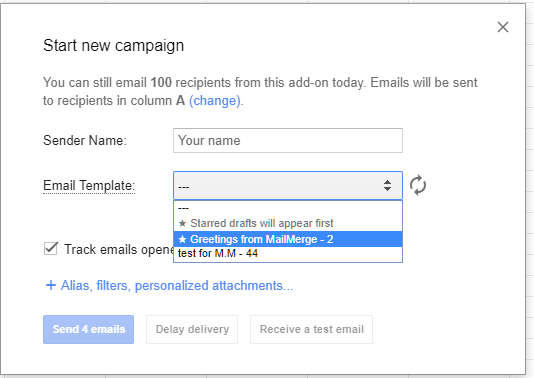Choose Greetings from MailMerge - 2 template
This screenshot has width=534, height=378.
(x=288, y=239)
